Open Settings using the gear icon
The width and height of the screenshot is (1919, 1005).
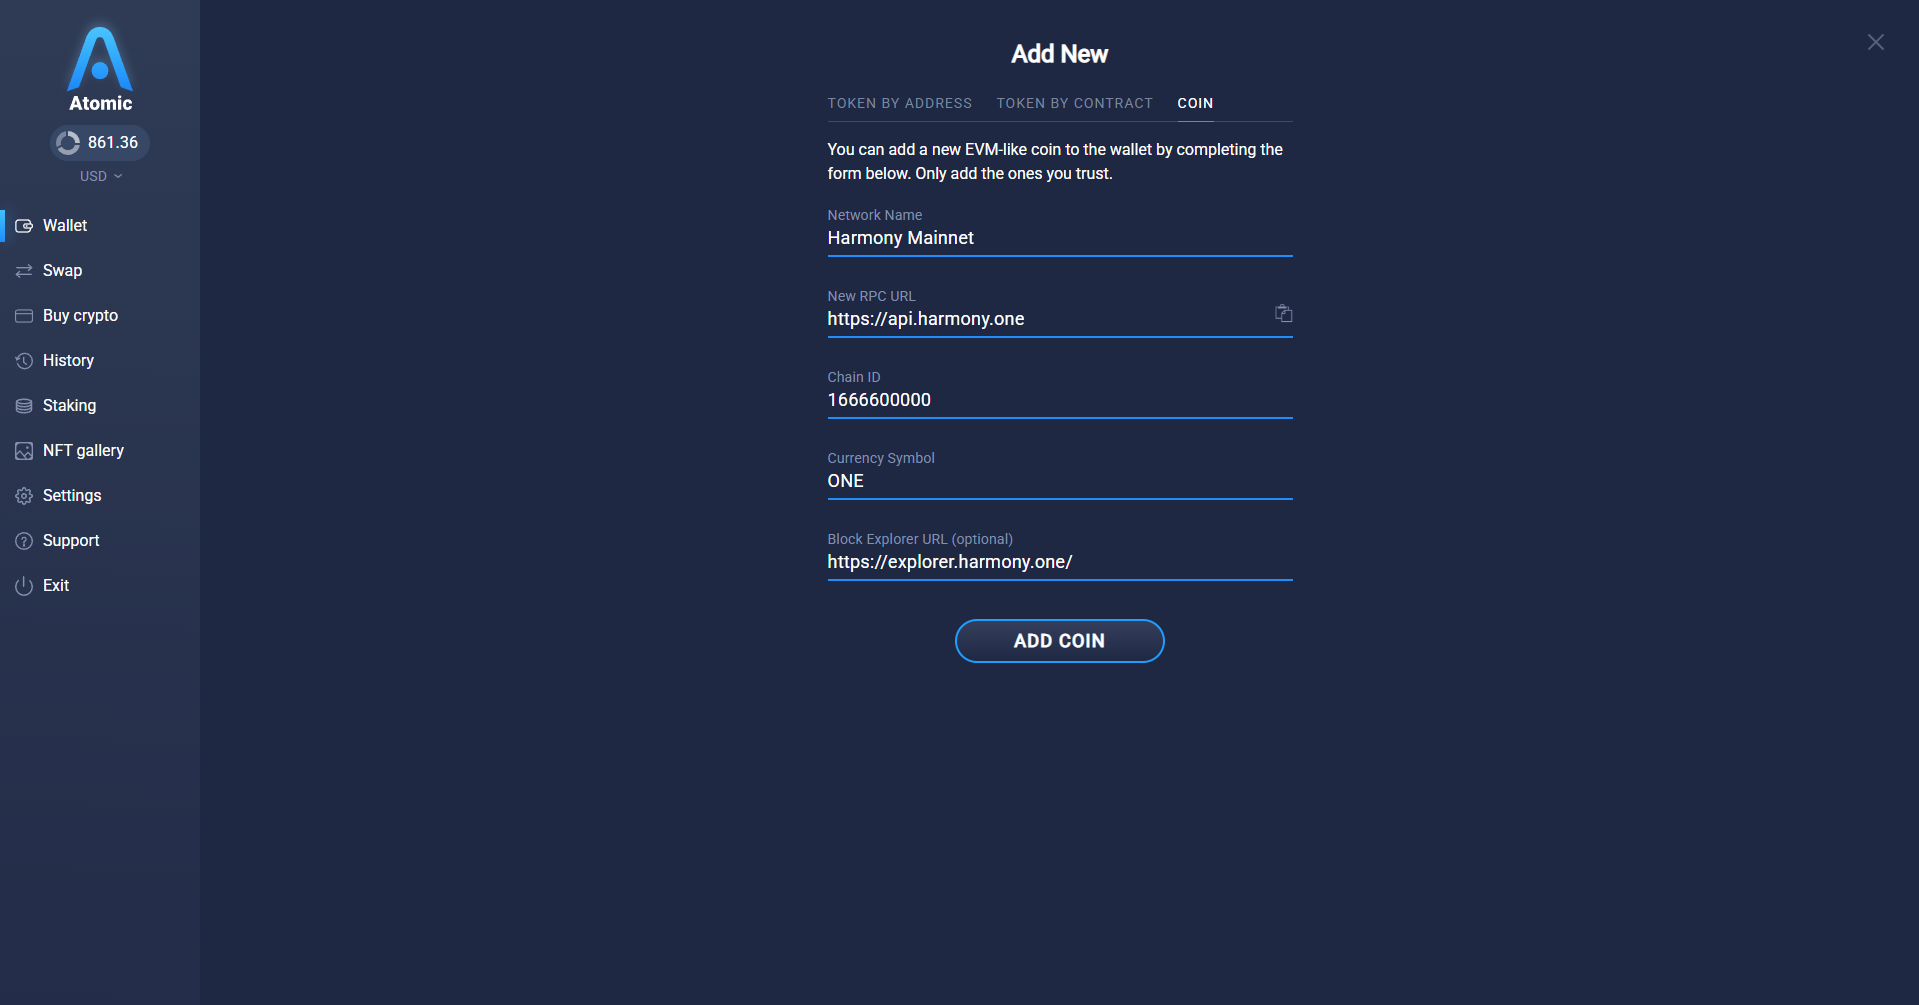[x=24, y=495]
